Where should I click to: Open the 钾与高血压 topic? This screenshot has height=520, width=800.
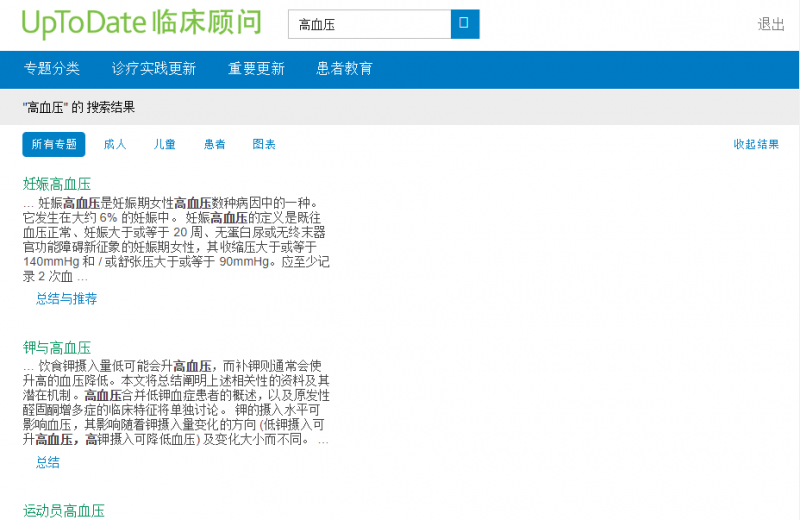click(57, 348)
